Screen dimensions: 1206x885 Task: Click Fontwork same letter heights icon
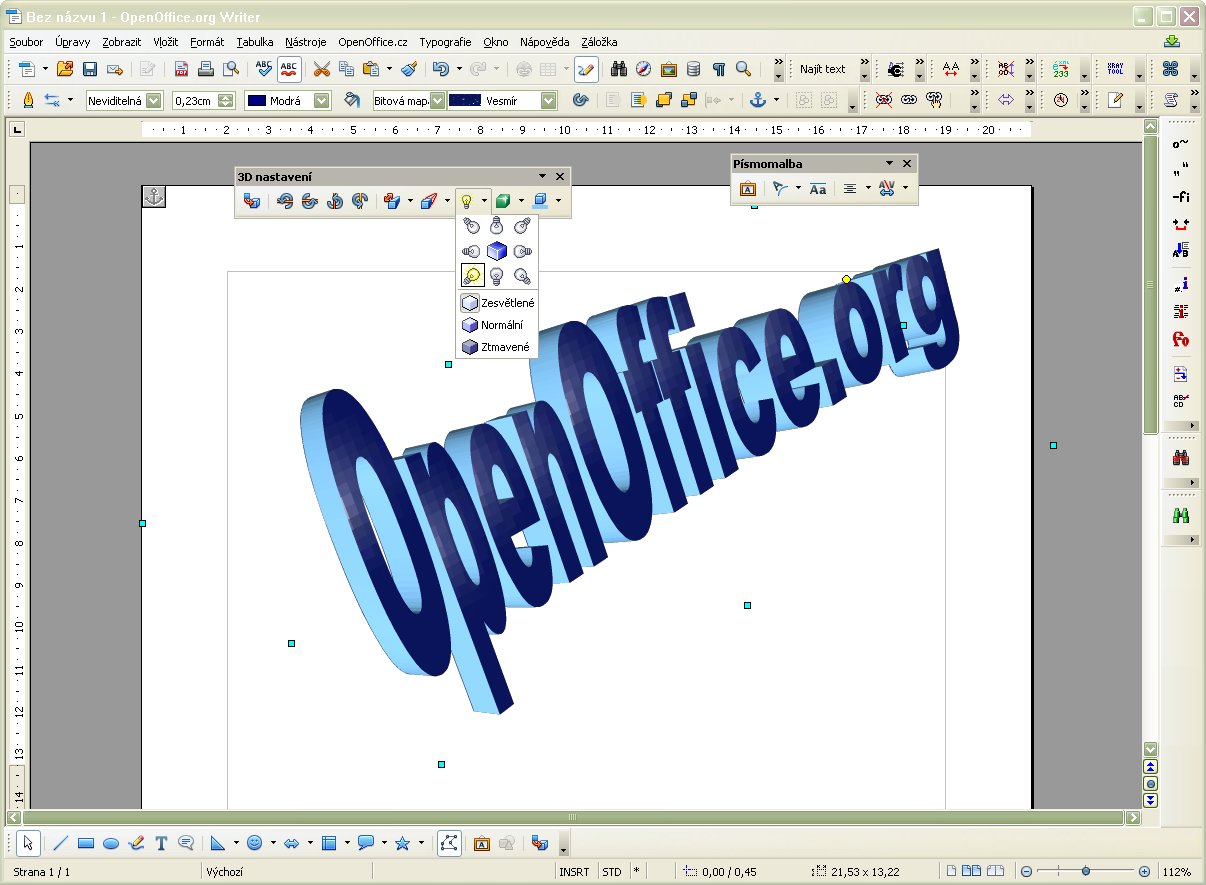pyautogui.click(x=818, y=188)
